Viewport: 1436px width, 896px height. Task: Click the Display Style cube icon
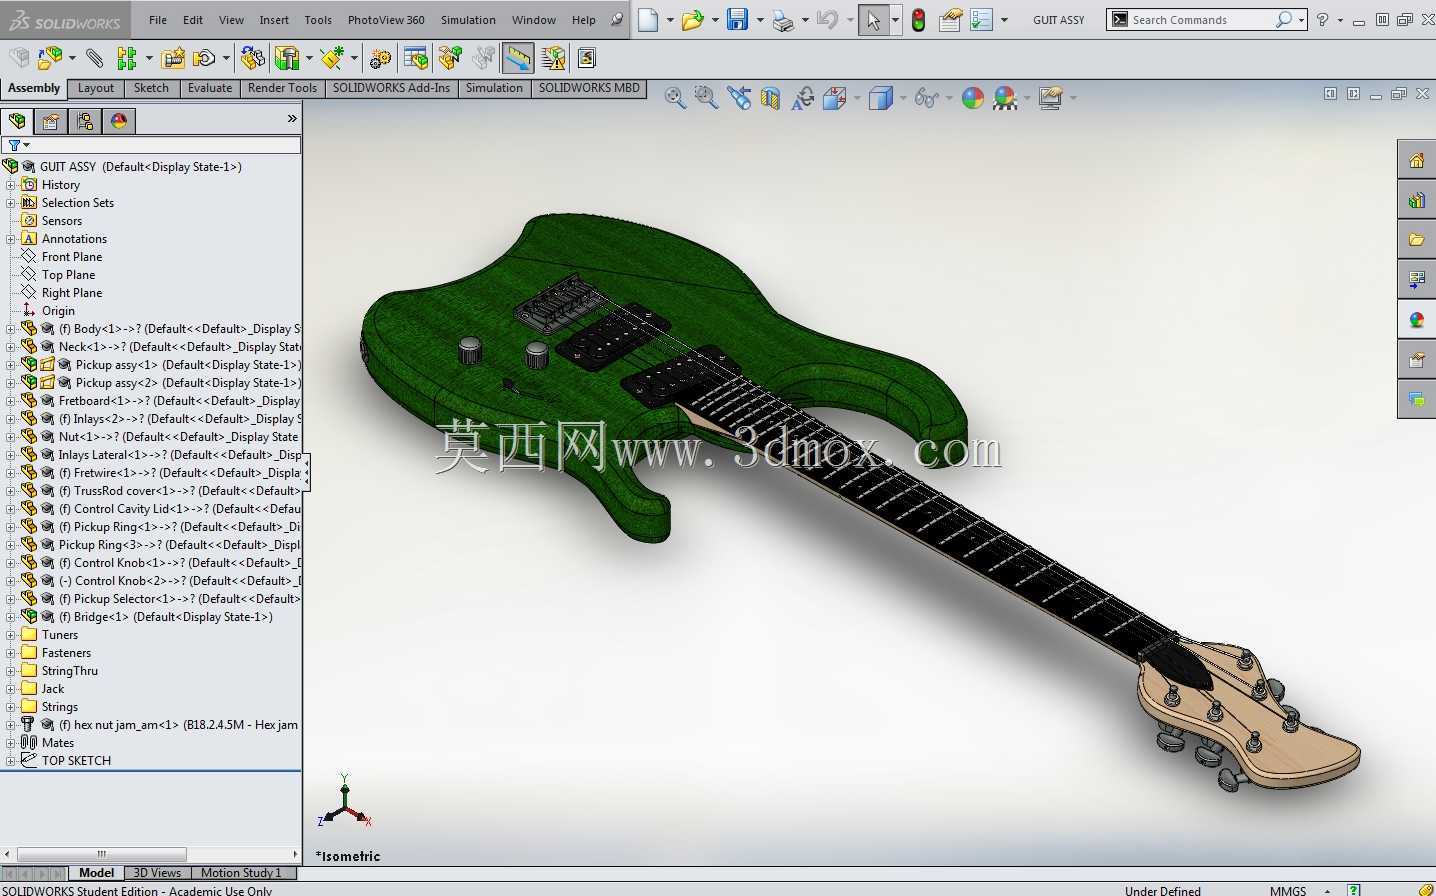(x=880, y=98)
